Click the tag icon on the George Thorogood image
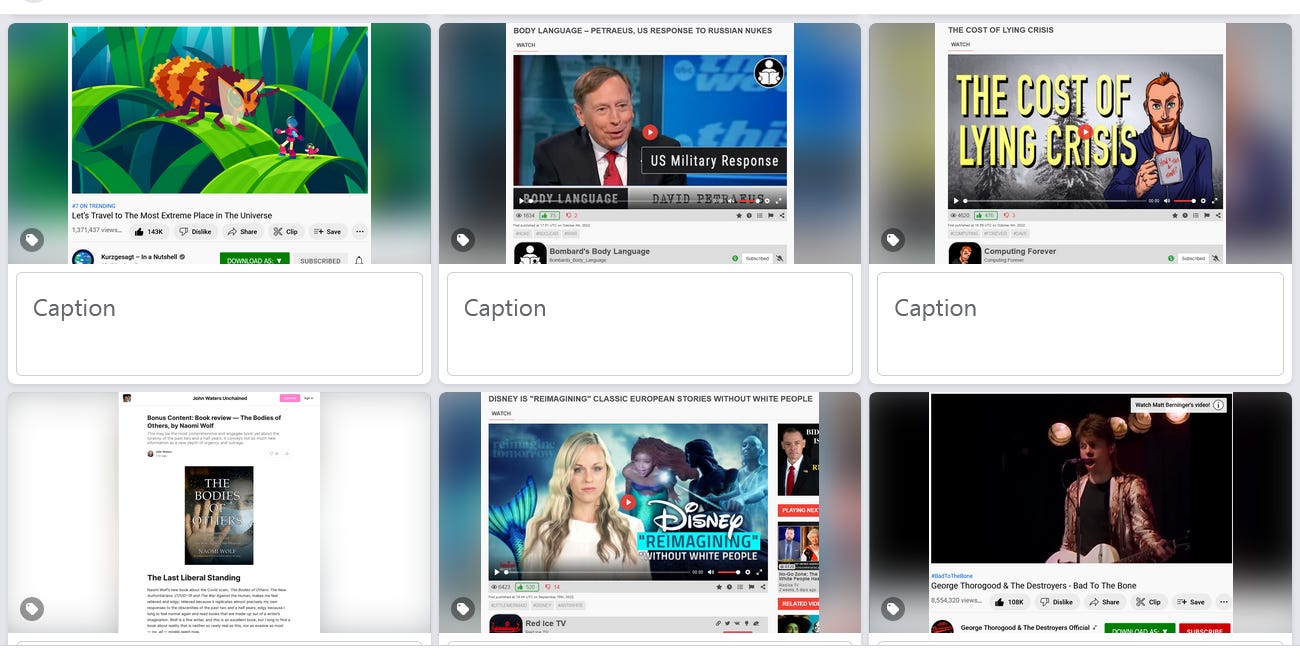Viewport: 1300px width, 658px height. click(x=893, y=609)
